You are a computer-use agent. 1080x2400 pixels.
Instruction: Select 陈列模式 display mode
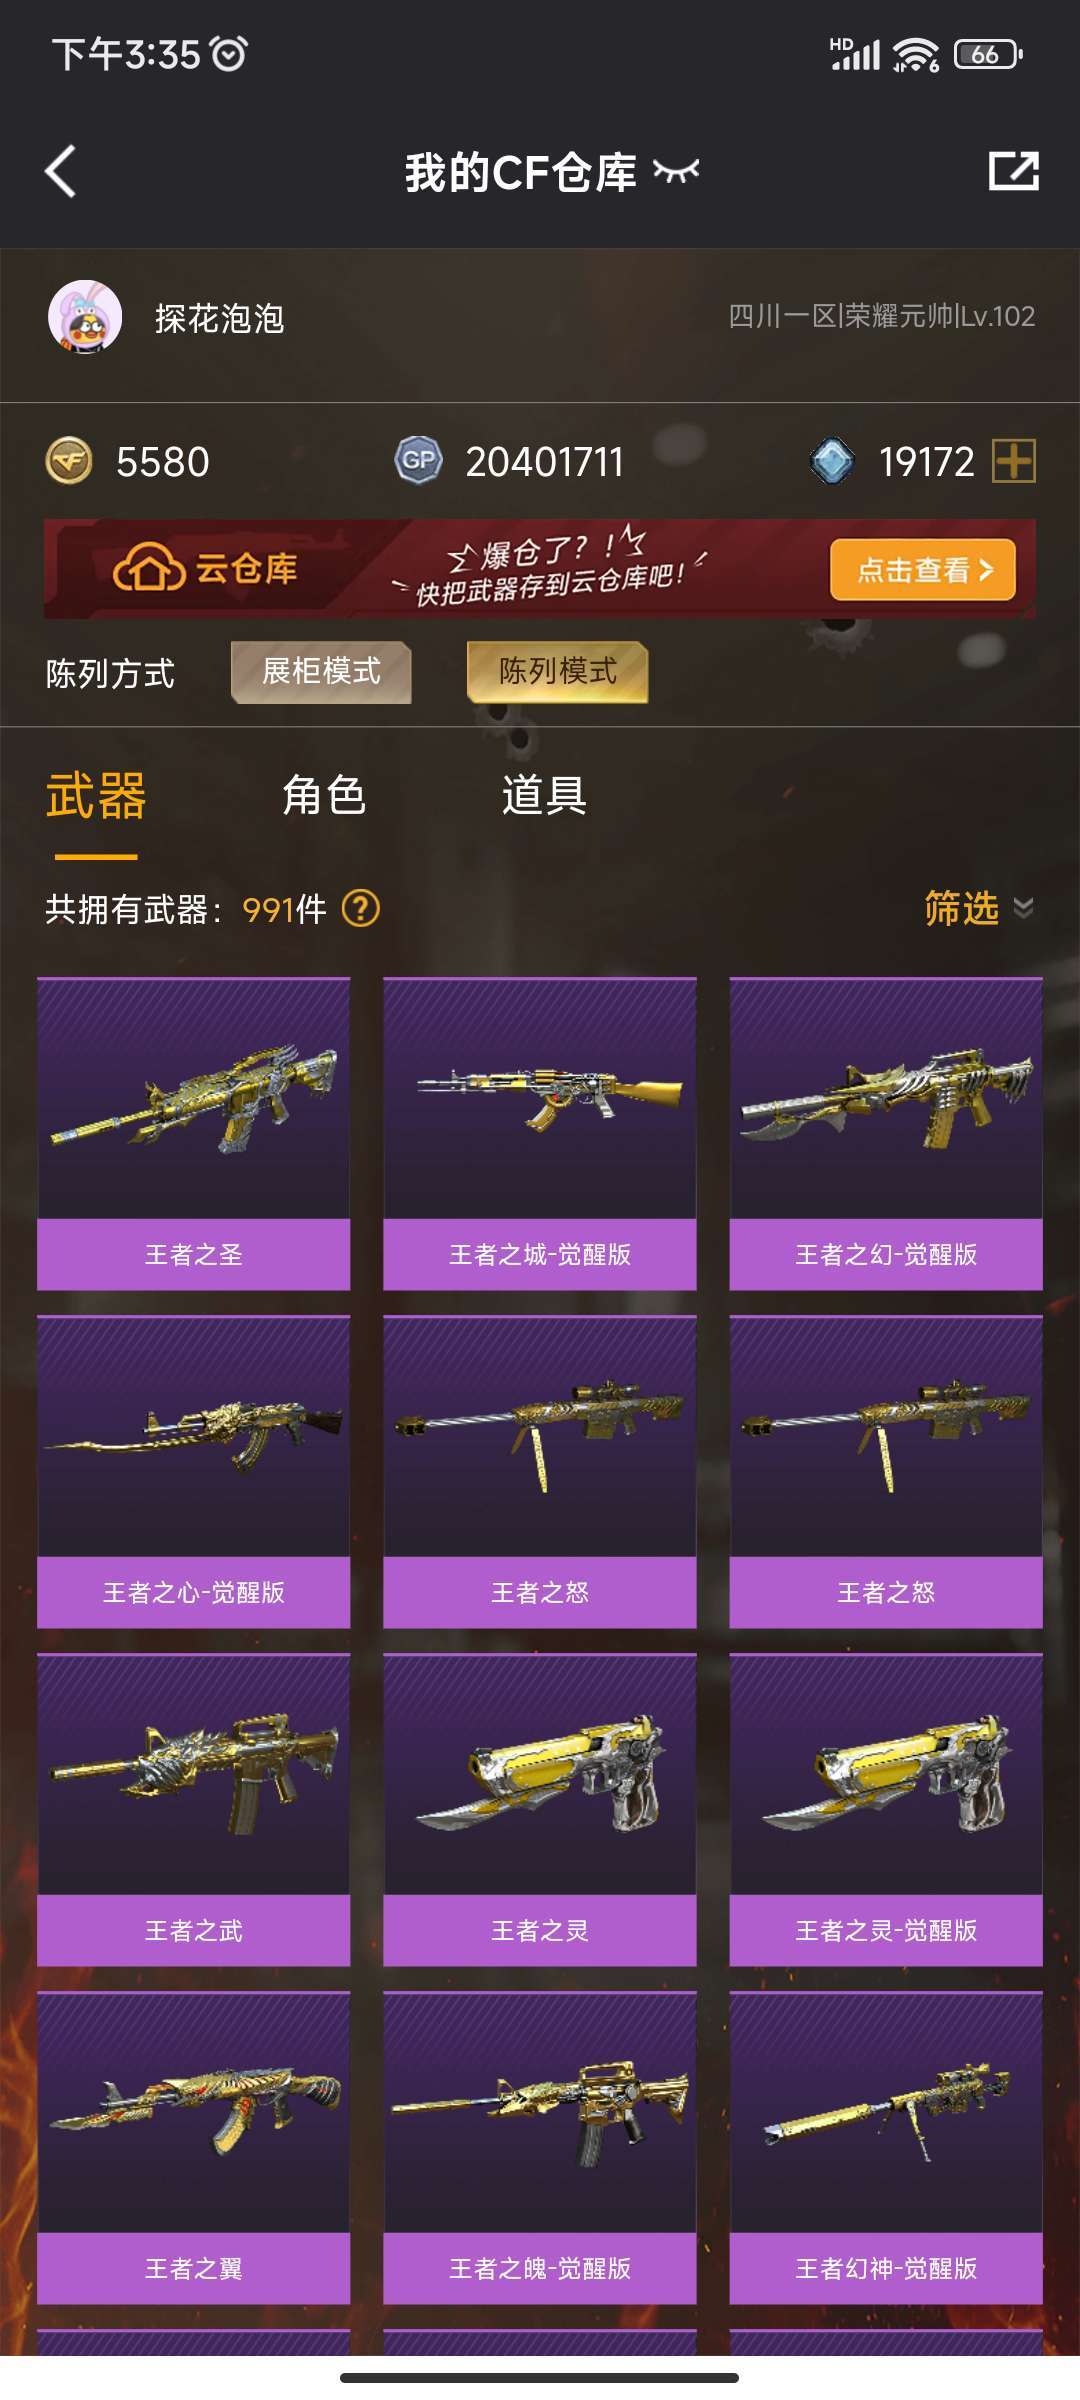558,672
